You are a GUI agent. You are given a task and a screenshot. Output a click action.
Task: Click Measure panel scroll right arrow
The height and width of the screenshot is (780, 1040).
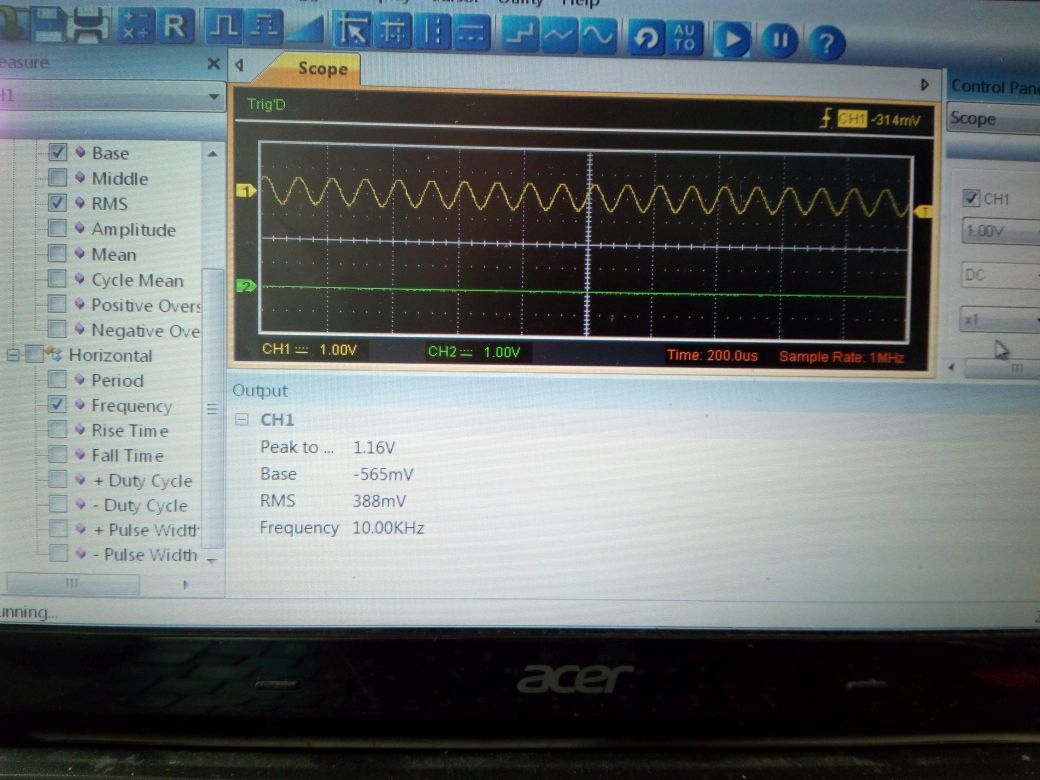tap(186, 584)
